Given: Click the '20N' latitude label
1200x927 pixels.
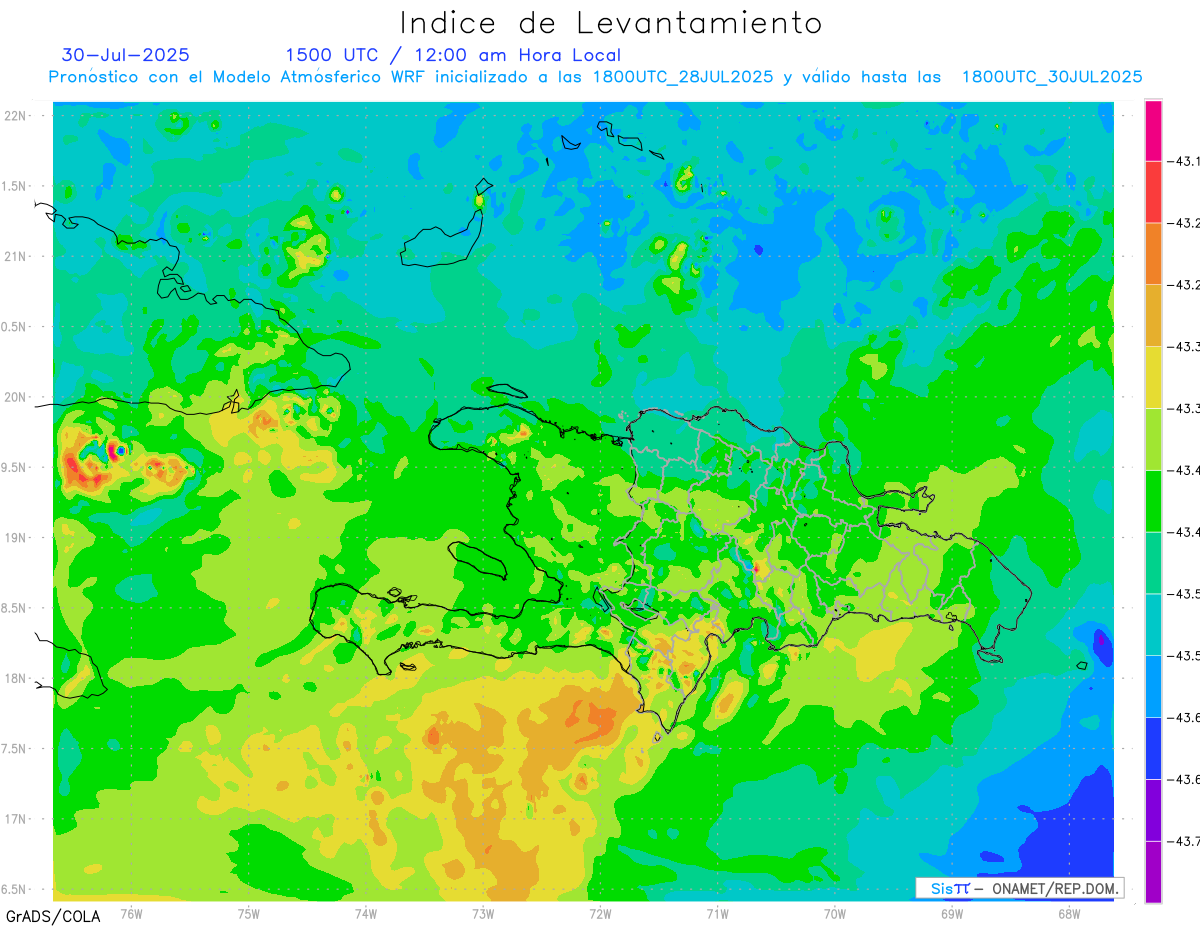Looking at the screenshot, I should tap(17, 397).
